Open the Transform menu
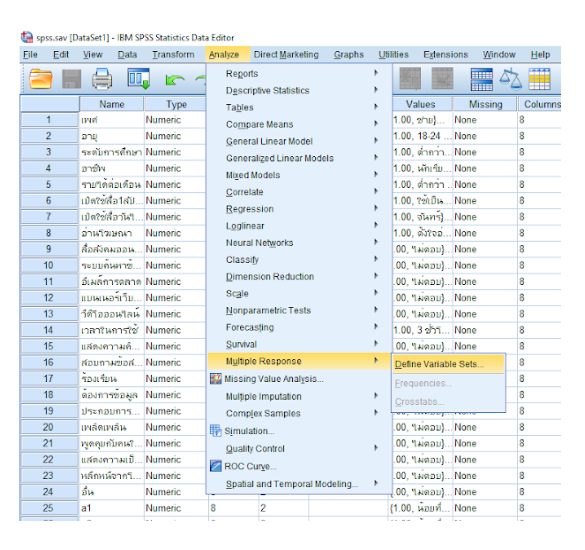 click(173, 54)
